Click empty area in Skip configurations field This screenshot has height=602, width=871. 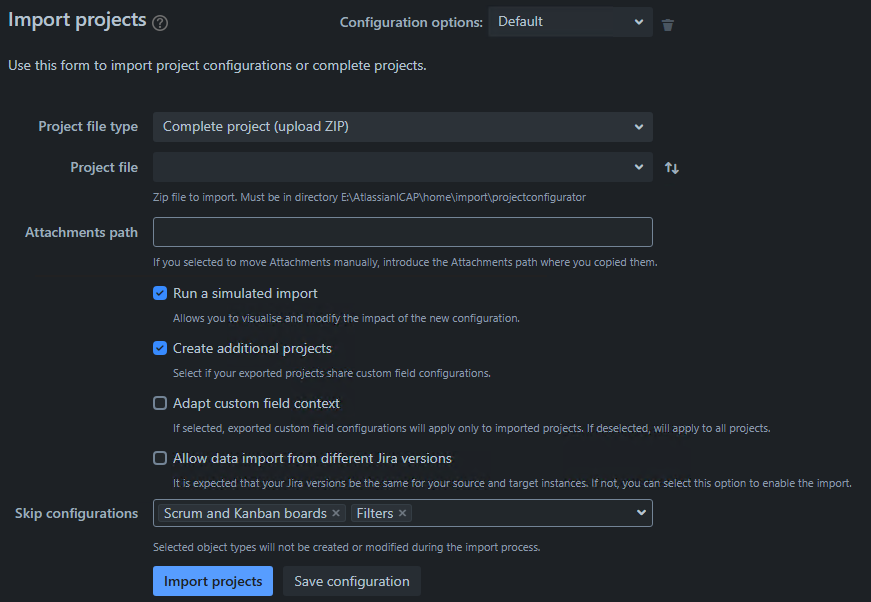tap(520, 513)
